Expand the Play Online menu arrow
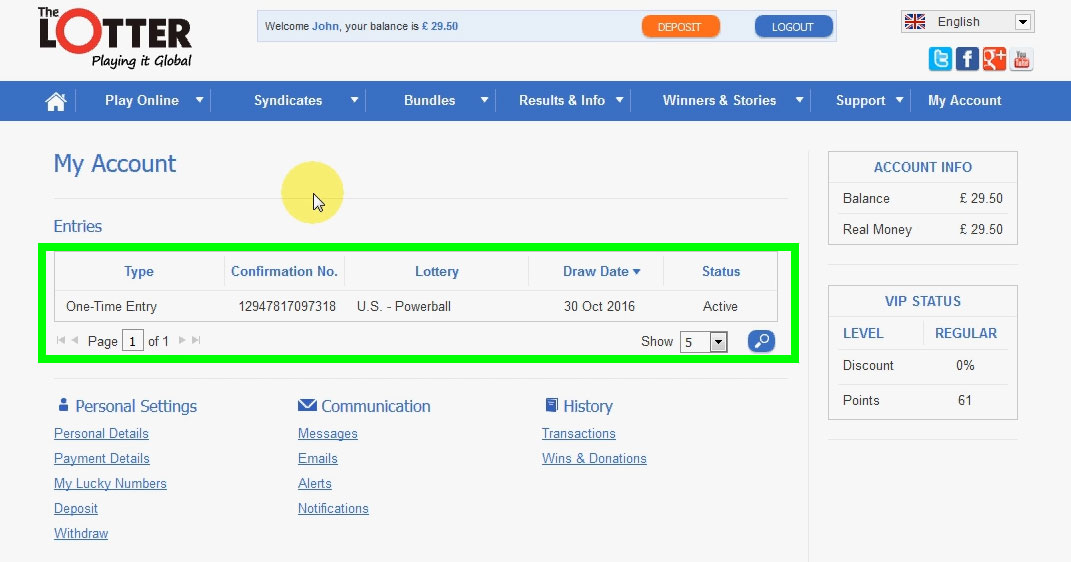Screen dimensions: 1071x562 click(200, 100)
